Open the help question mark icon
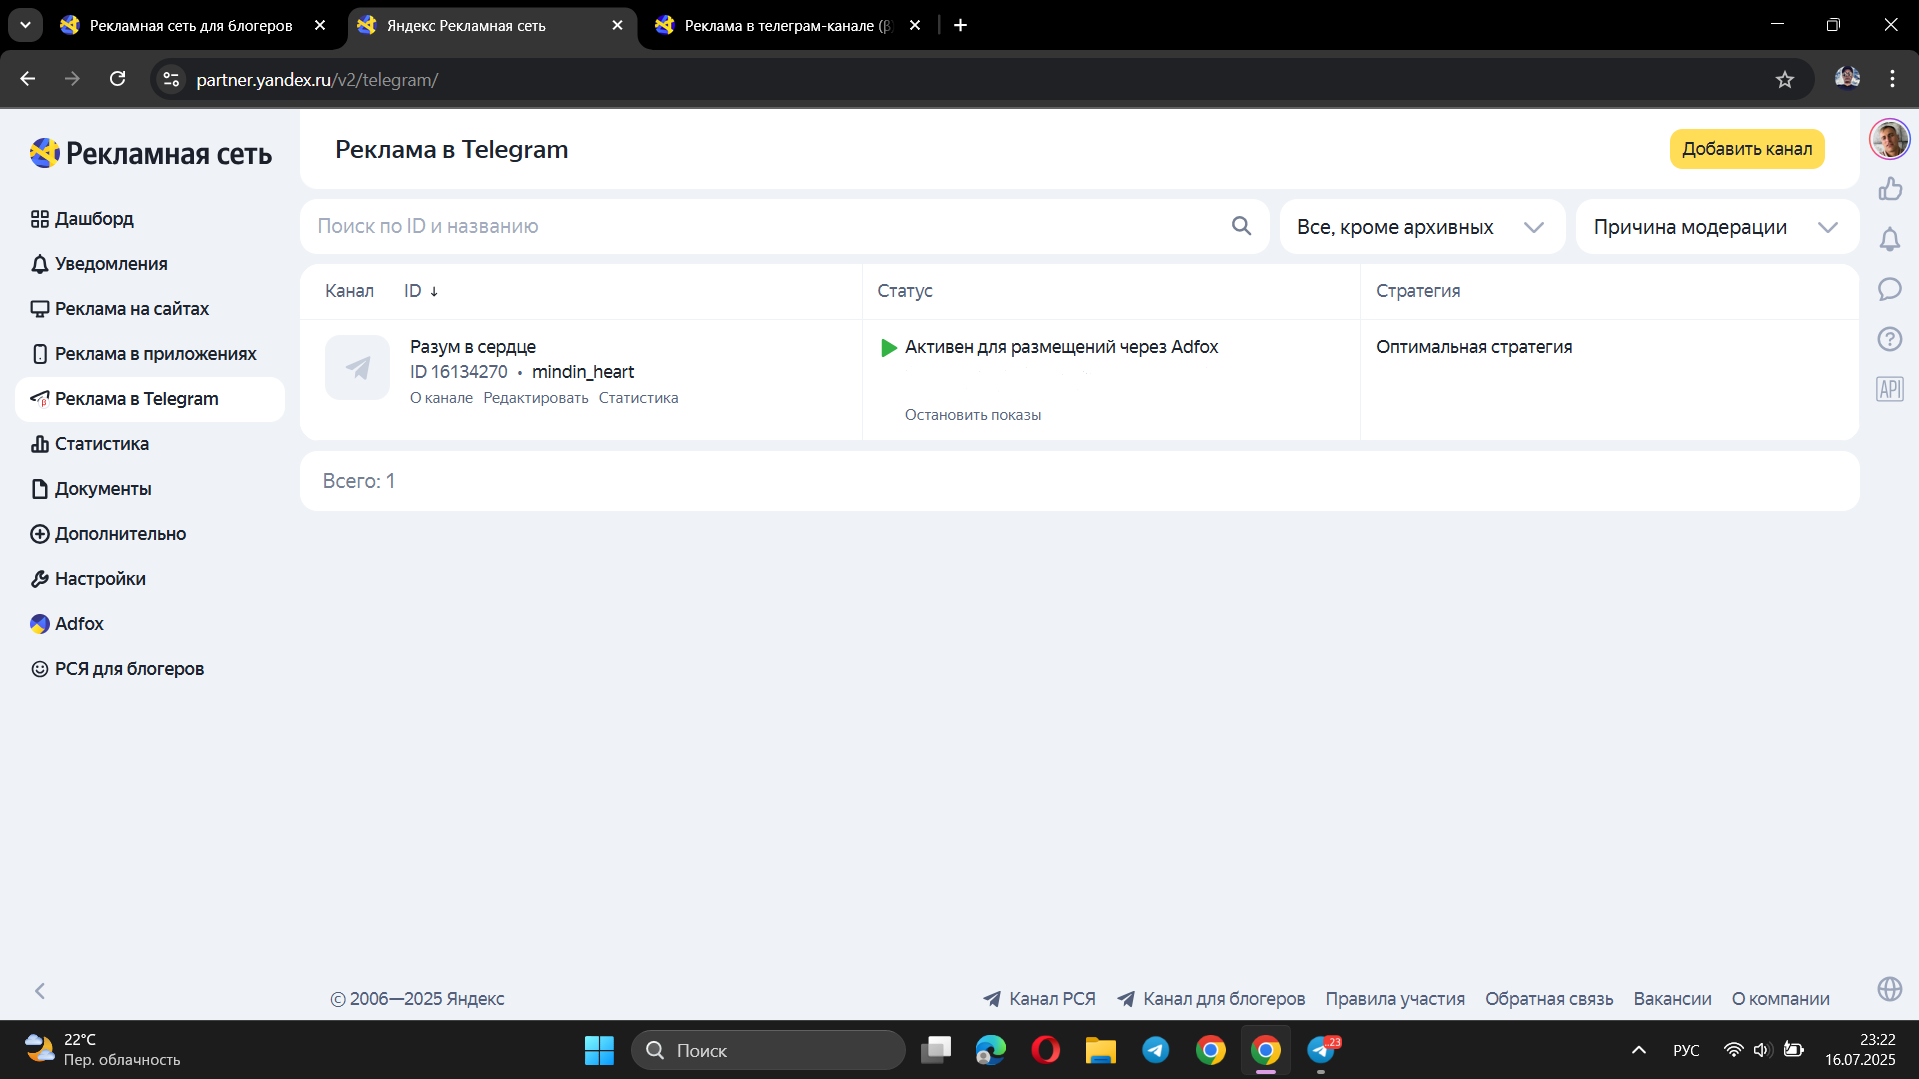 click(x=1890, y=339)
